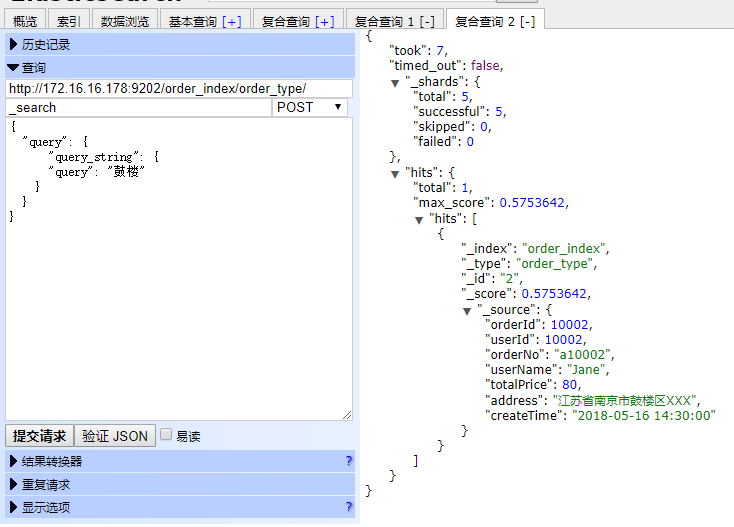Open the 数据浏览 tab
The width and height of the screenshot is (734, 527).
pyautogui.click(x=125, y=21)
